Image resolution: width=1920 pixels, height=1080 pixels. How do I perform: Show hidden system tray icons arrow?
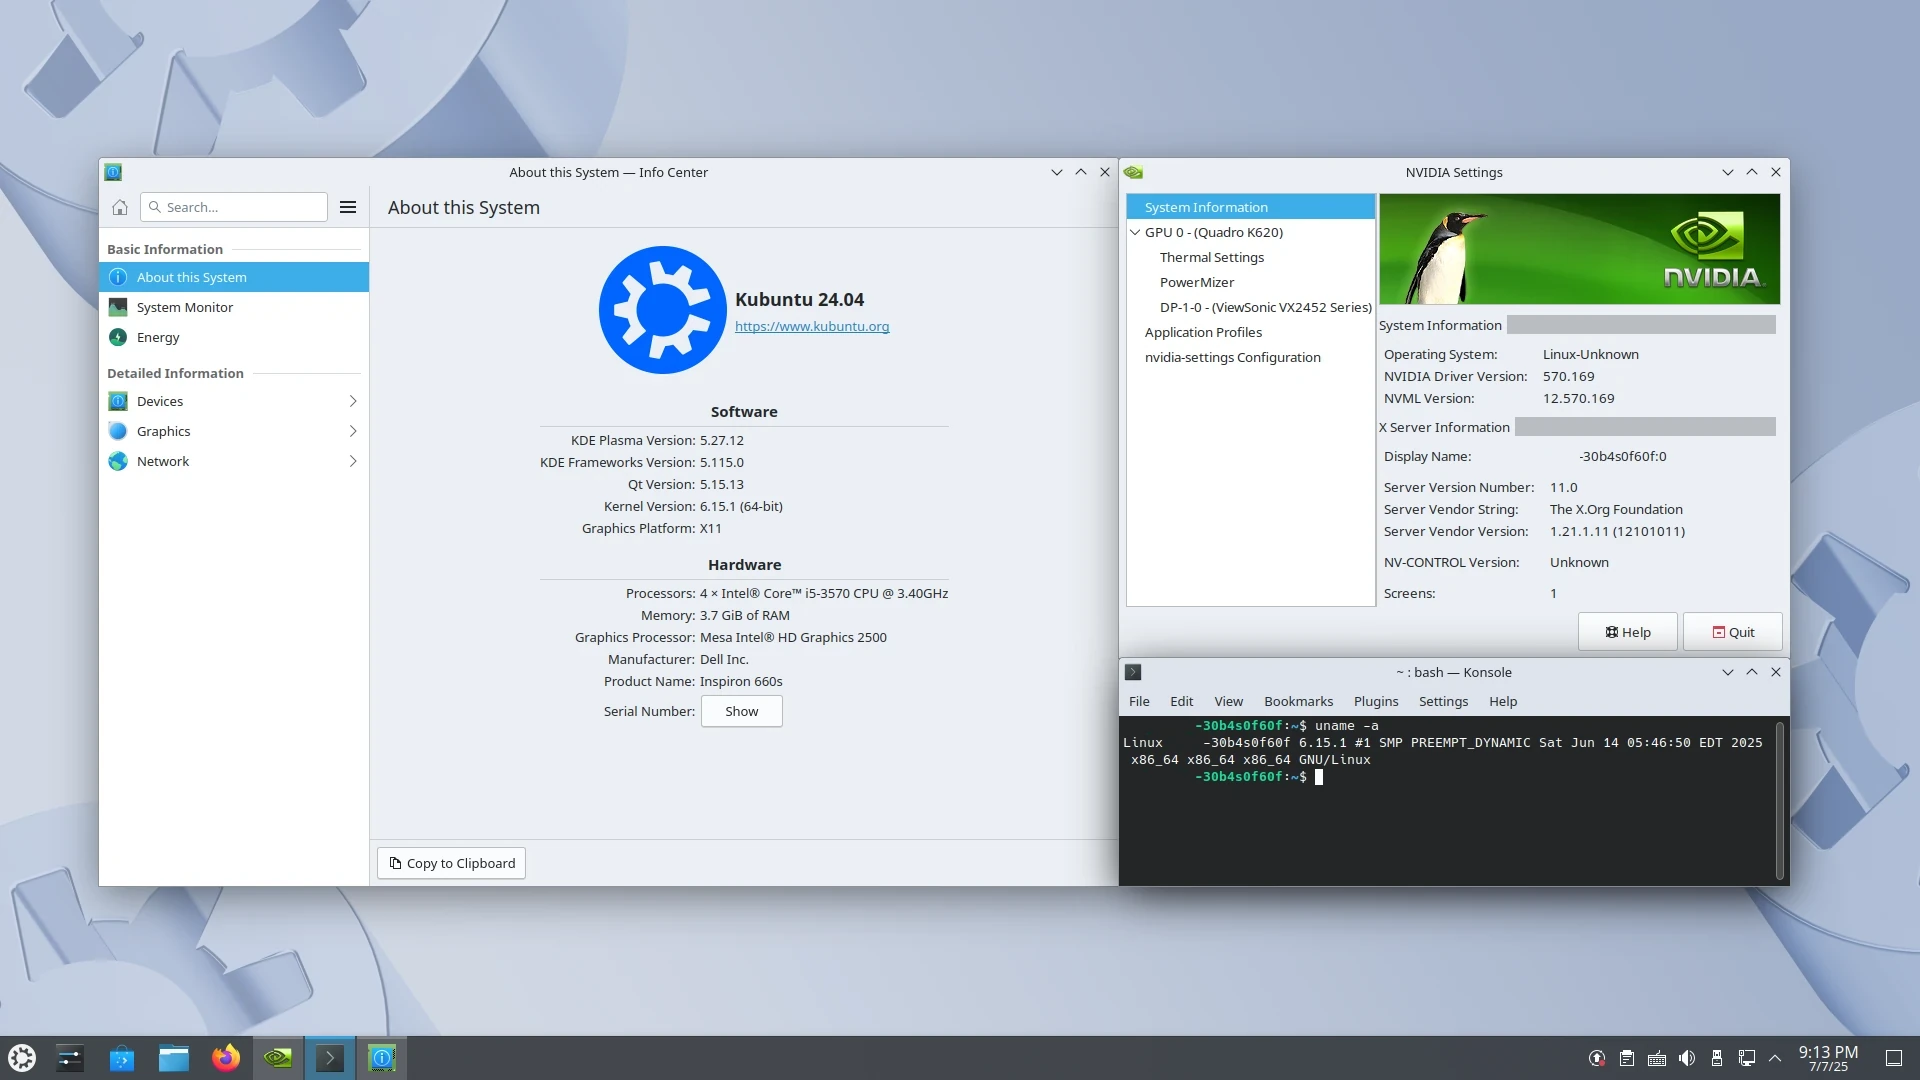pos(1775,1058)
